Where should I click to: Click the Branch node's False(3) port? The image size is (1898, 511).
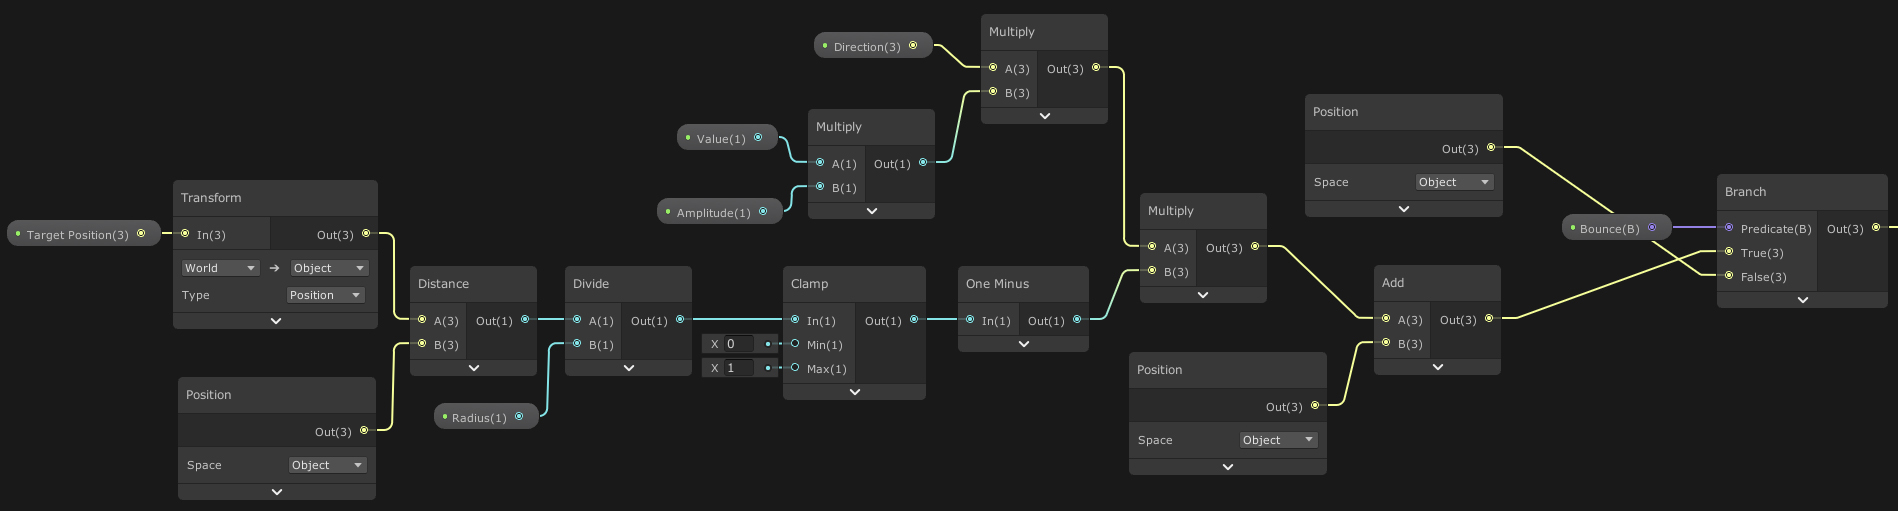(1729, 276)
